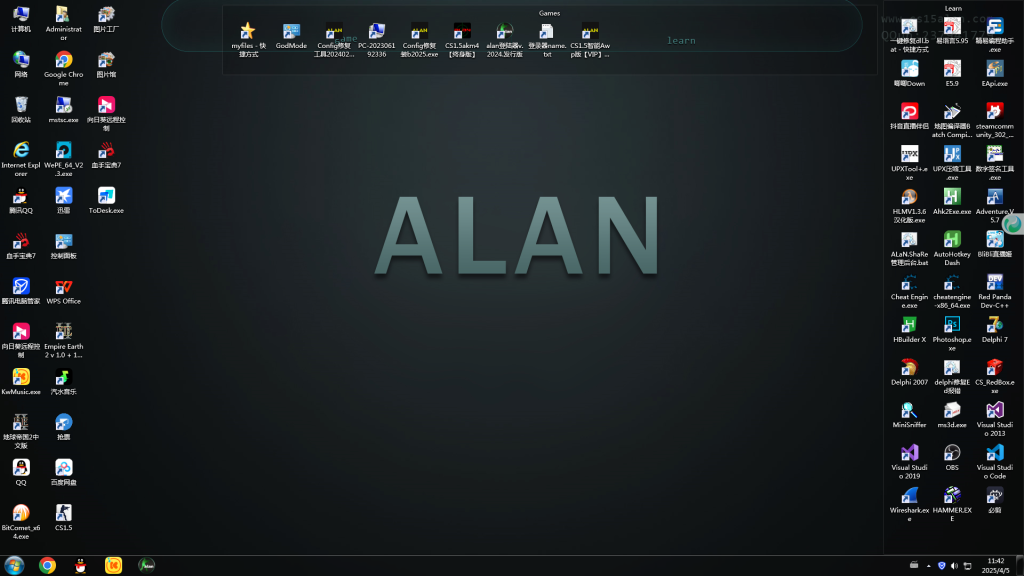1024x576 pixels.
Task: Click the Games desktop group title
Action: (x=549, y=13)
